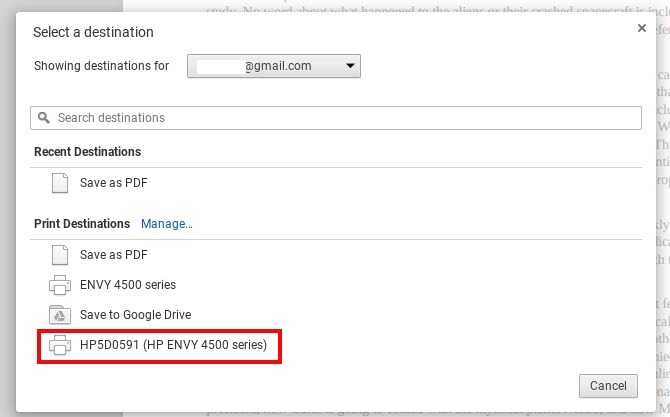670x417 pixels.
Task: Click the Search destinations field
Action: coord(335,118)
